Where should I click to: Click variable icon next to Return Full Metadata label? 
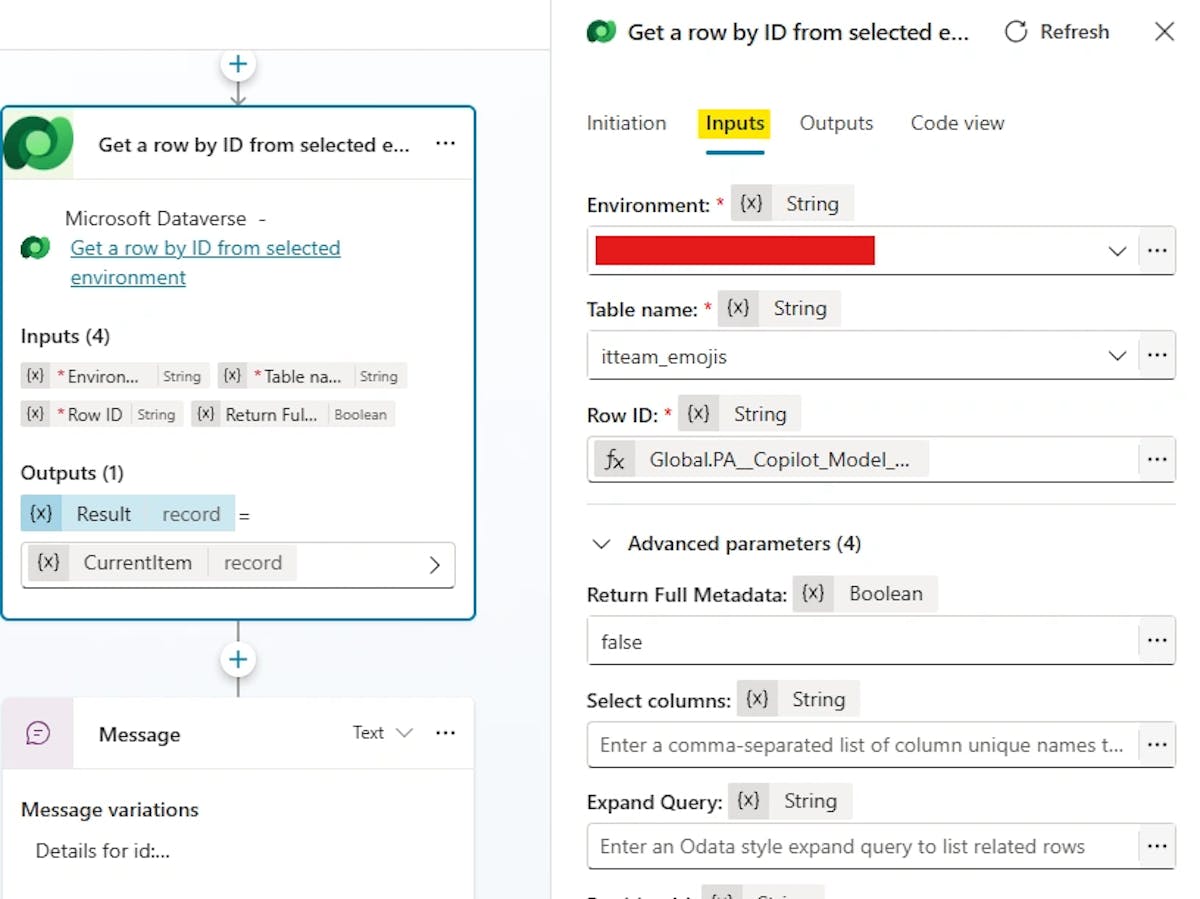pos(814,593)
